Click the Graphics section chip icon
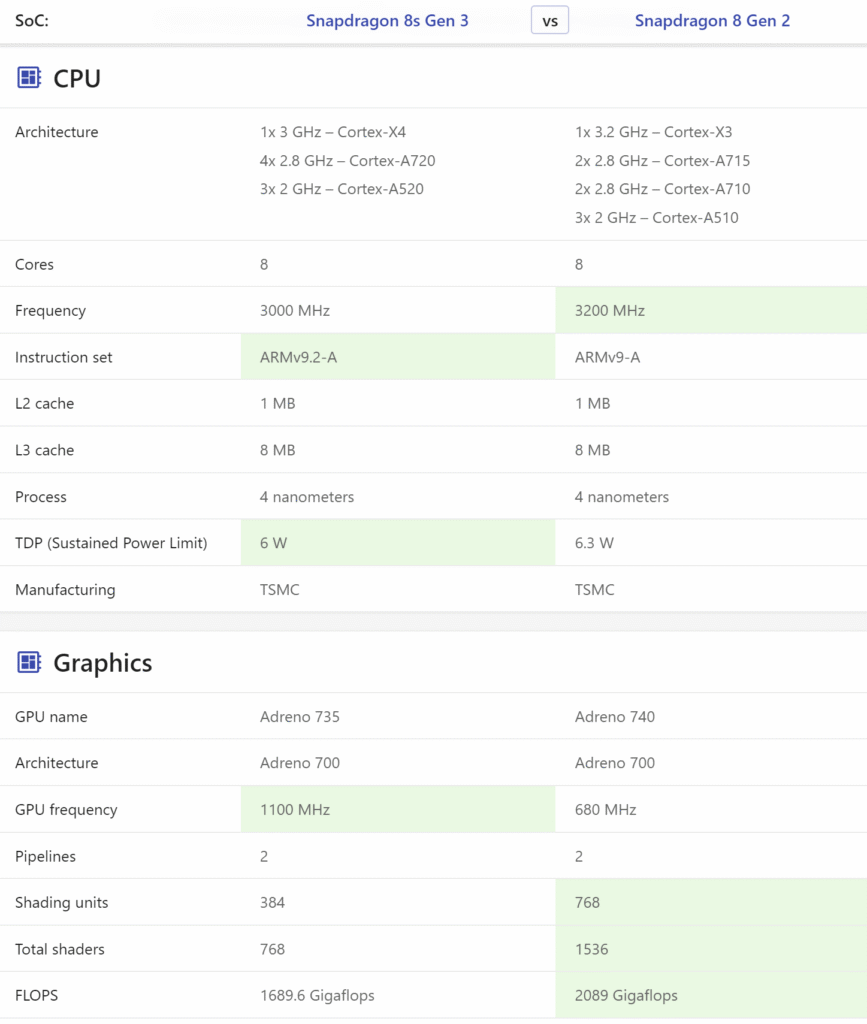 [29, 662]
